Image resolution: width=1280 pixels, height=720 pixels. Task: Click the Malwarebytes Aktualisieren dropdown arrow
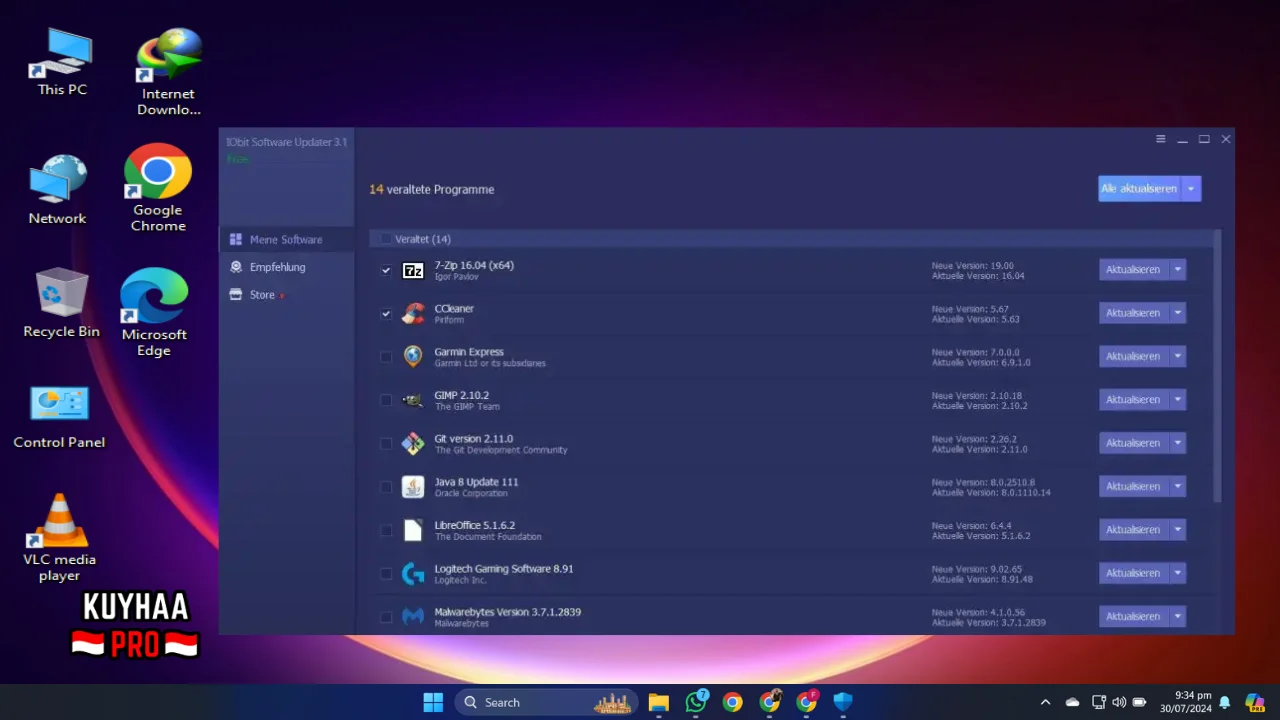1178,616
